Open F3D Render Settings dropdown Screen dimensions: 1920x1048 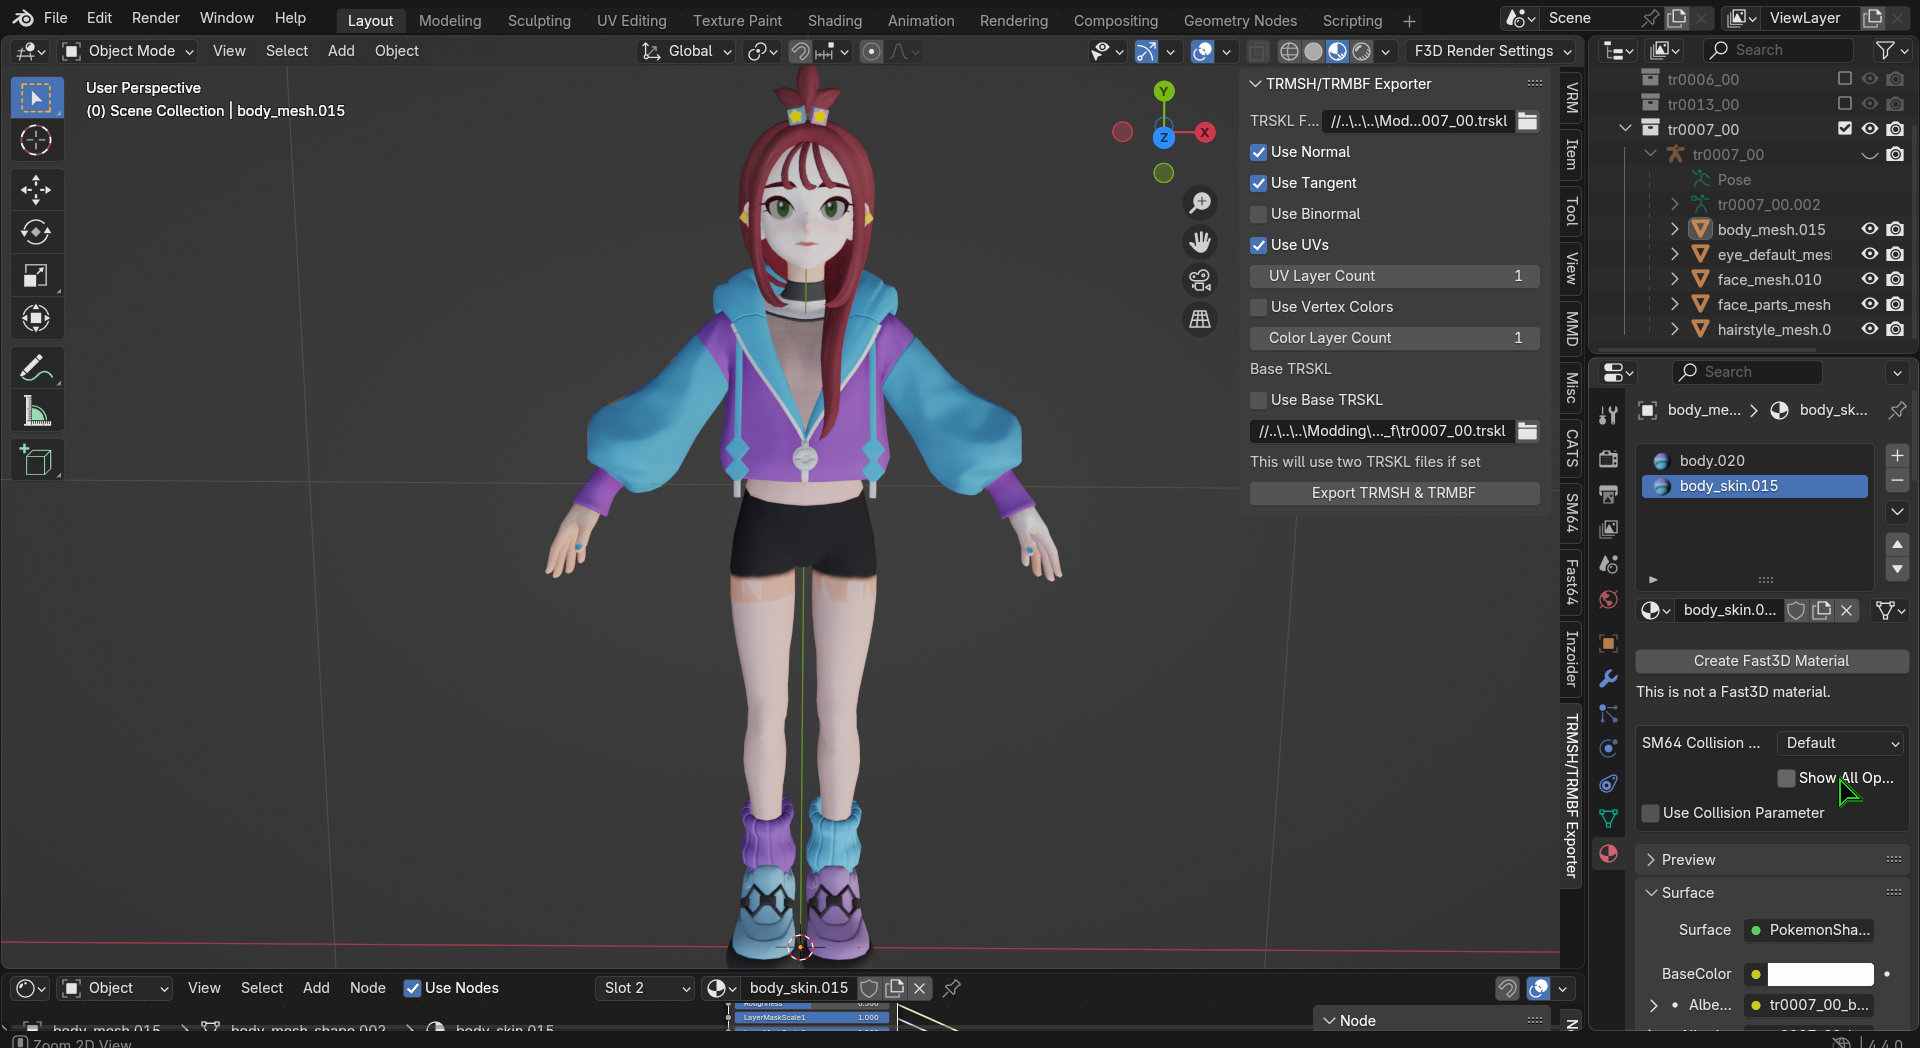click(1491, 51)
